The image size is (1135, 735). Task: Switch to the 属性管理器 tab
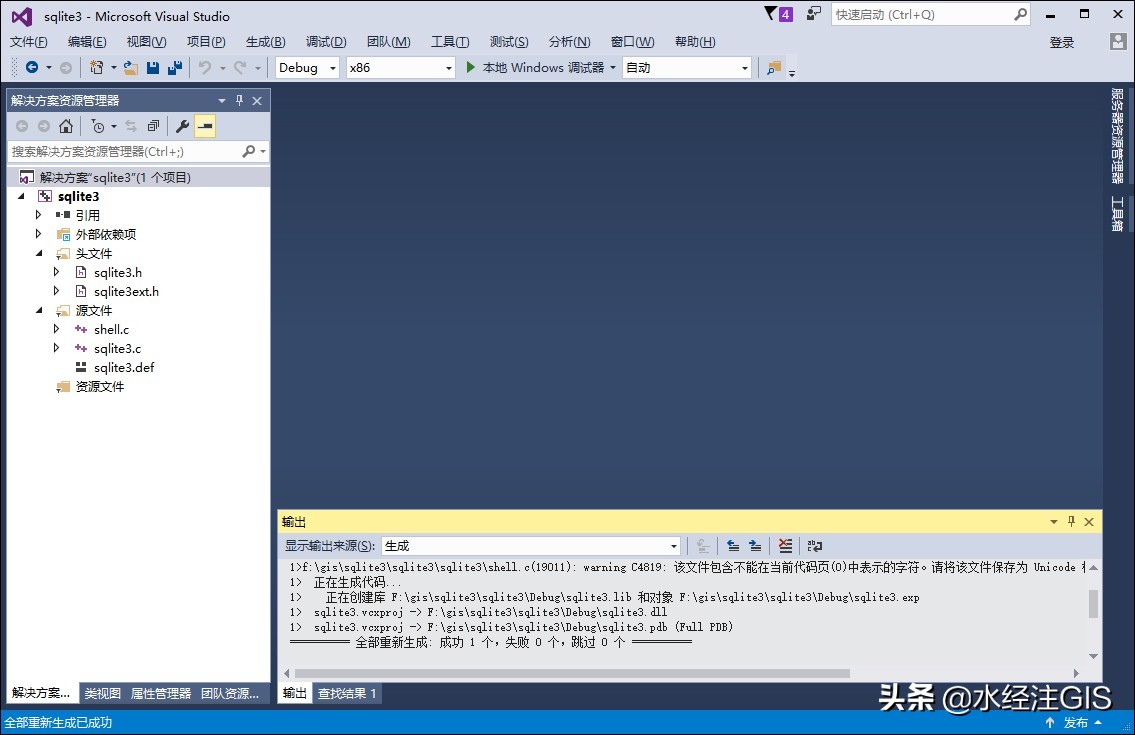point(161,693)
